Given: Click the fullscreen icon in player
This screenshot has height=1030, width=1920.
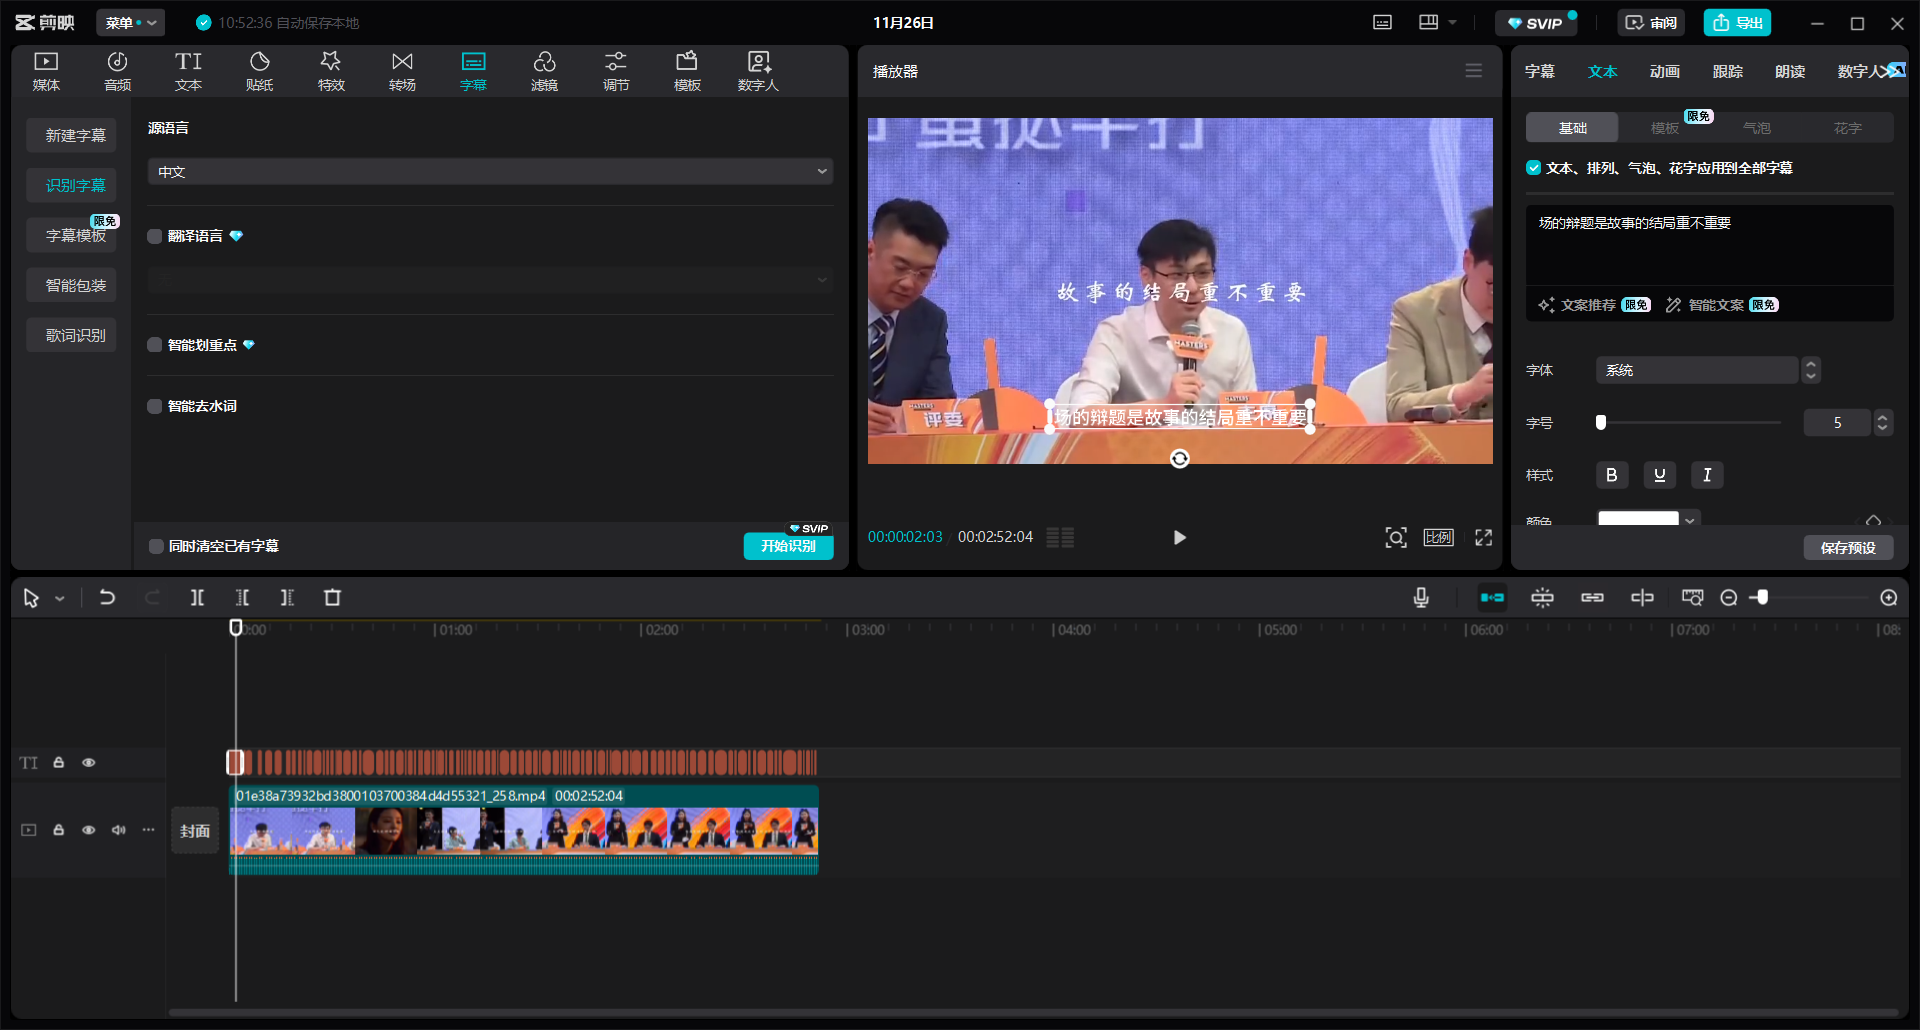Looking at the screenshot, I should click(x=1484, y=537).
